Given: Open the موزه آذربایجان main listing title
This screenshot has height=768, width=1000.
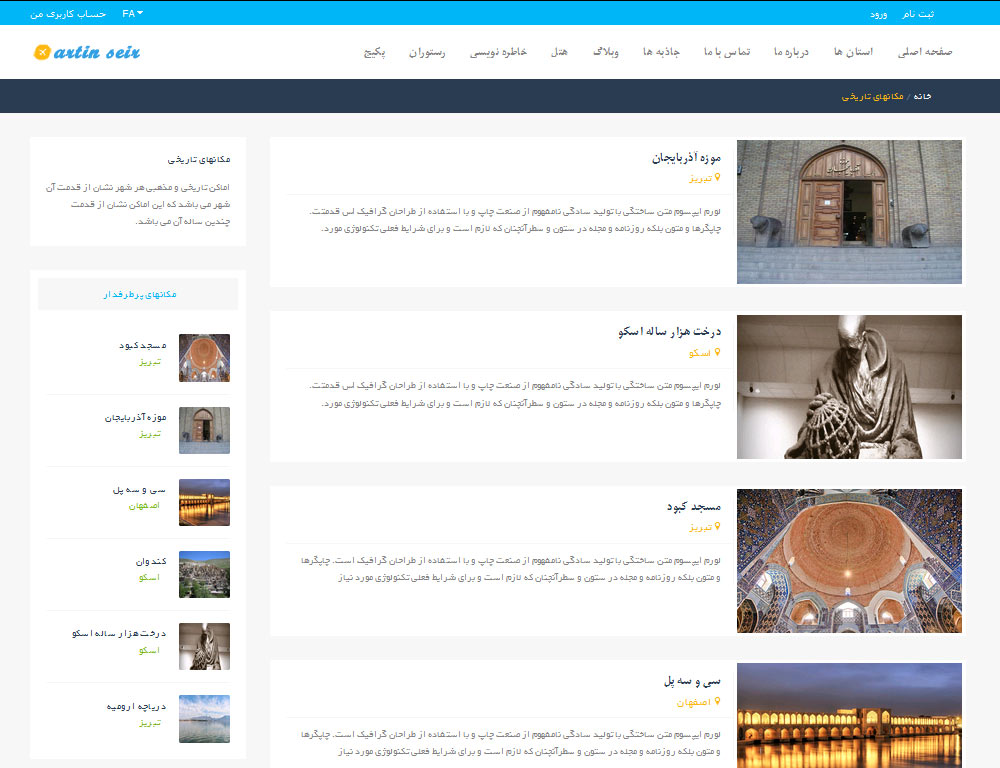Looking at the screenshot, I should tap(686, 158).
